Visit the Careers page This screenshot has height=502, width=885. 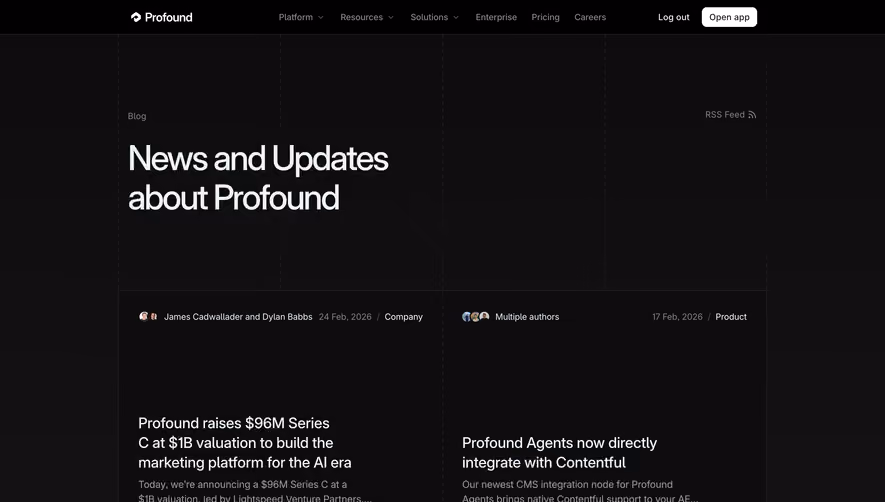pos(590,17)
